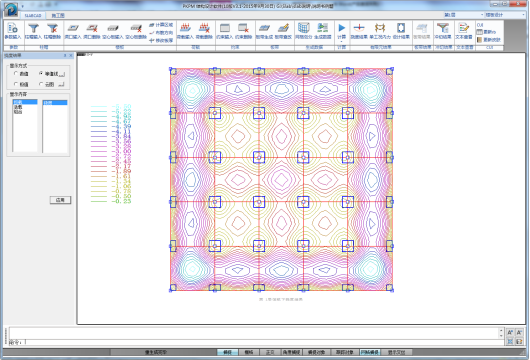Open the 文本查看 text viewer icon
The image size is (530, 360).
(464, 31)
